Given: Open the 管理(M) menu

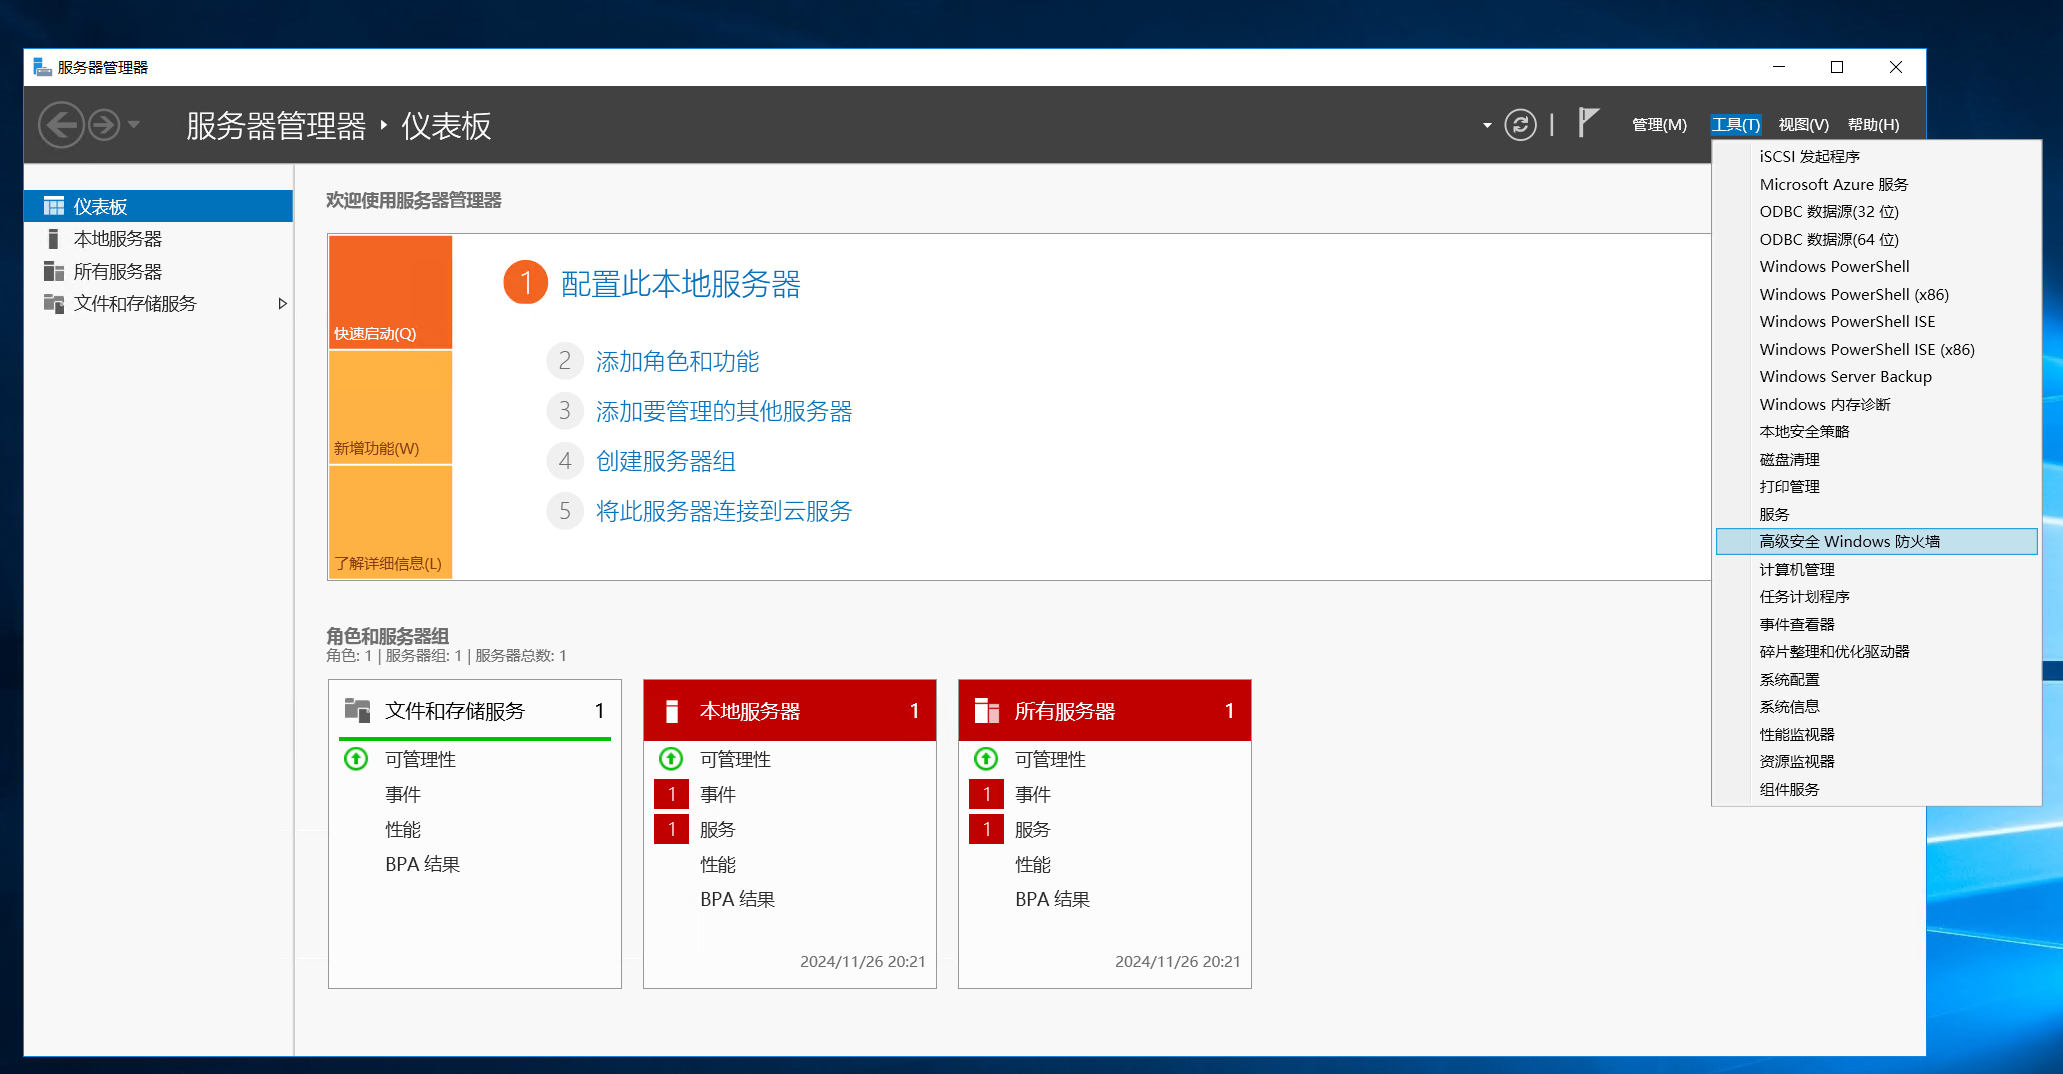Looking at the screenshot, I should click(x=1659, y=125).
